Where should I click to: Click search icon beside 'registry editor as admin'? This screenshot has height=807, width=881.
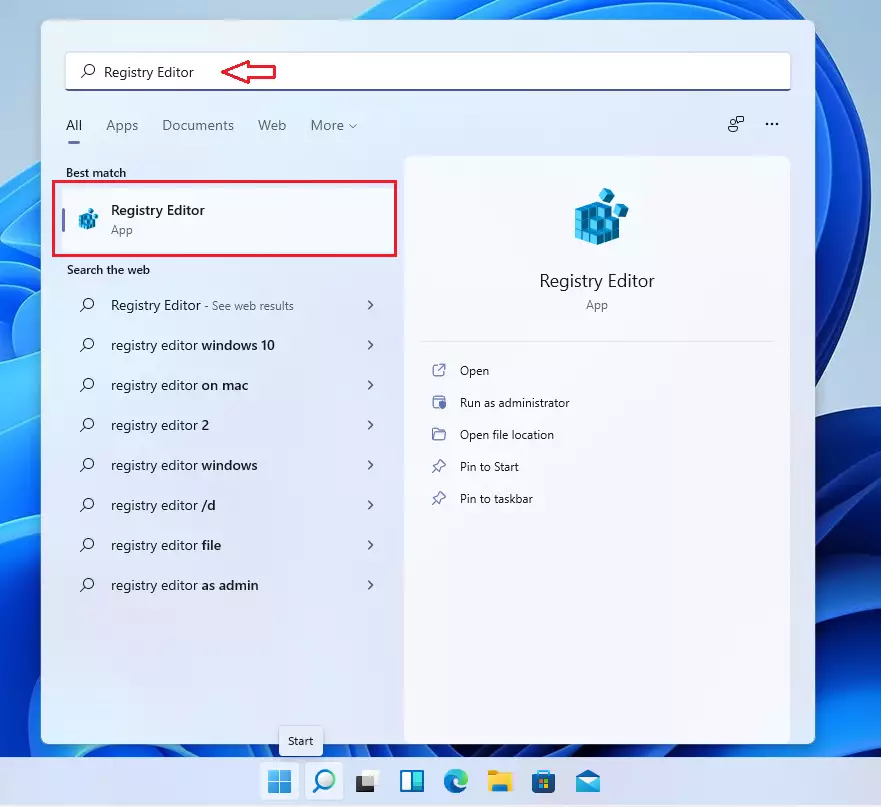(x=87, y=585)
